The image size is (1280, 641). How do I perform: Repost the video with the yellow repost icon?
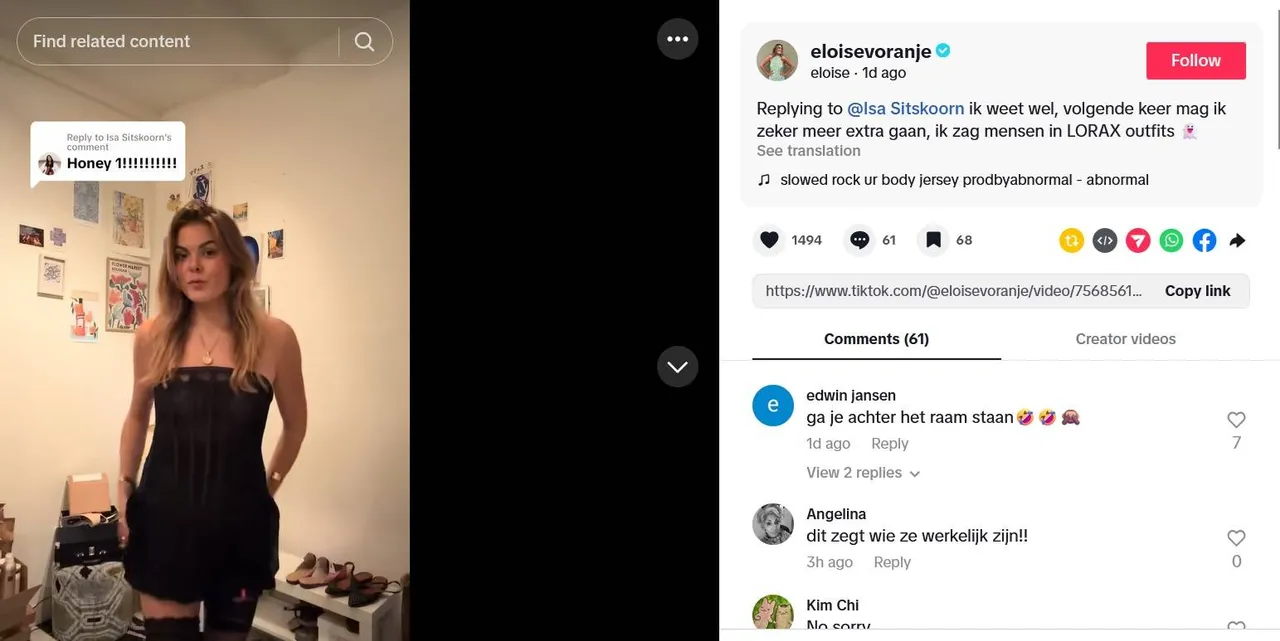(1071, 240)
